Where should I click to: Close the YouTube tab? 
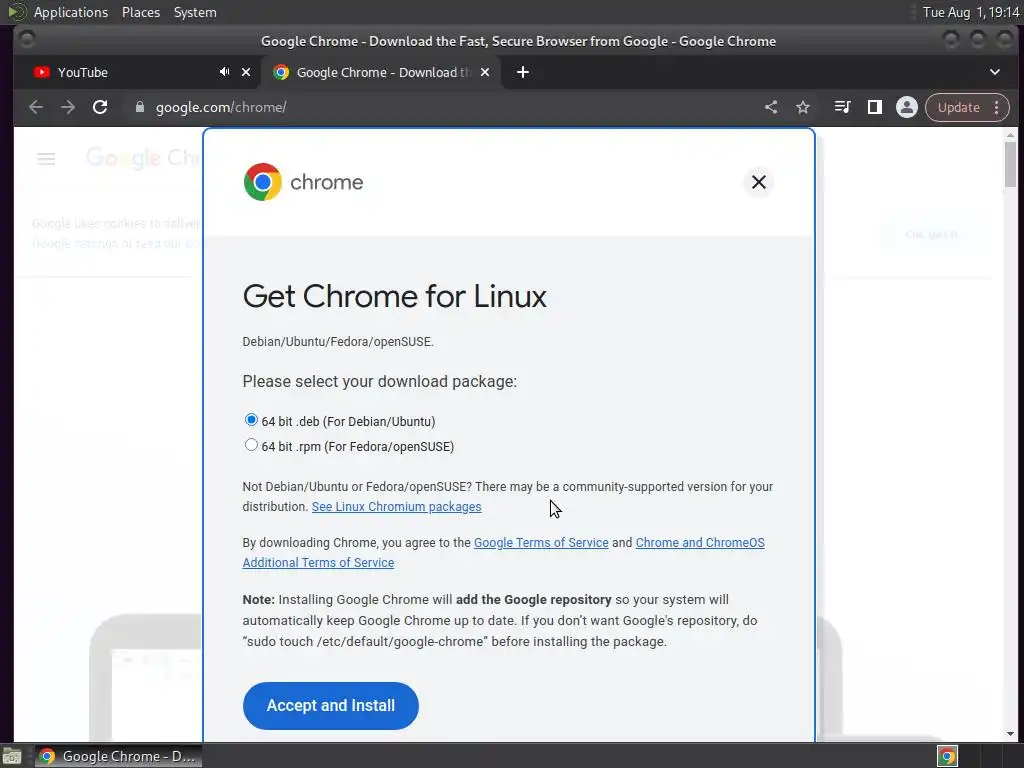pyautogui.click(x=246, y=72)
